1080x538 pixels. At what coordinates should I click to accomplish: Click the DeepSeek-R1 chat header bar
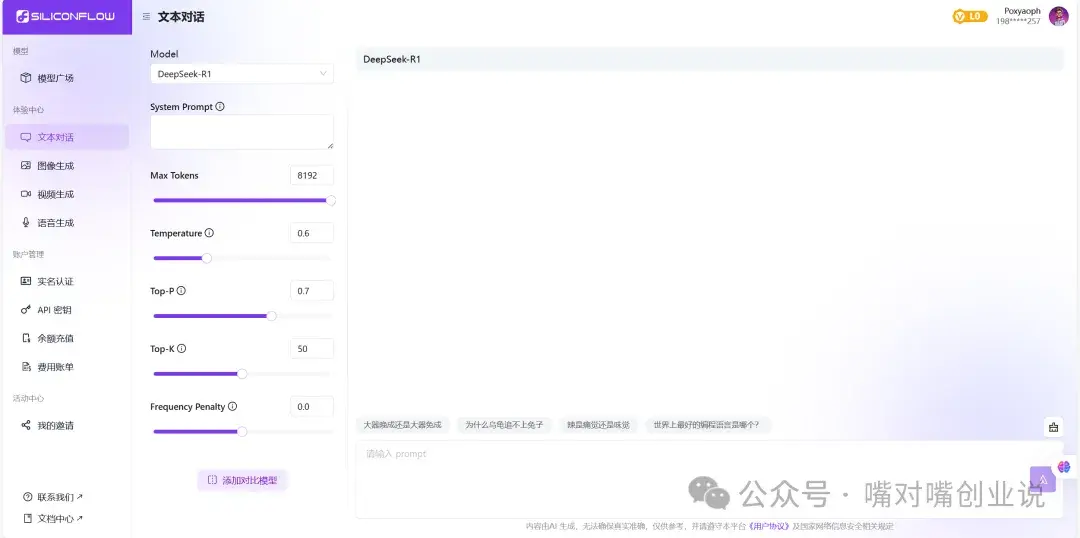(x=709, y=59)
